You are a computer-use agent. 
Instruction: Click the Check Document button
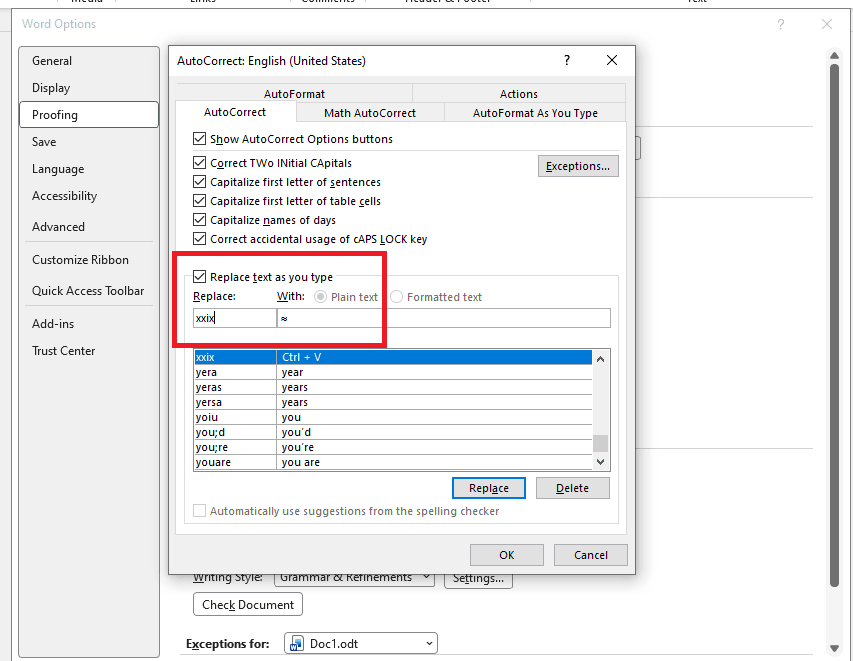[x=248, y=604]
